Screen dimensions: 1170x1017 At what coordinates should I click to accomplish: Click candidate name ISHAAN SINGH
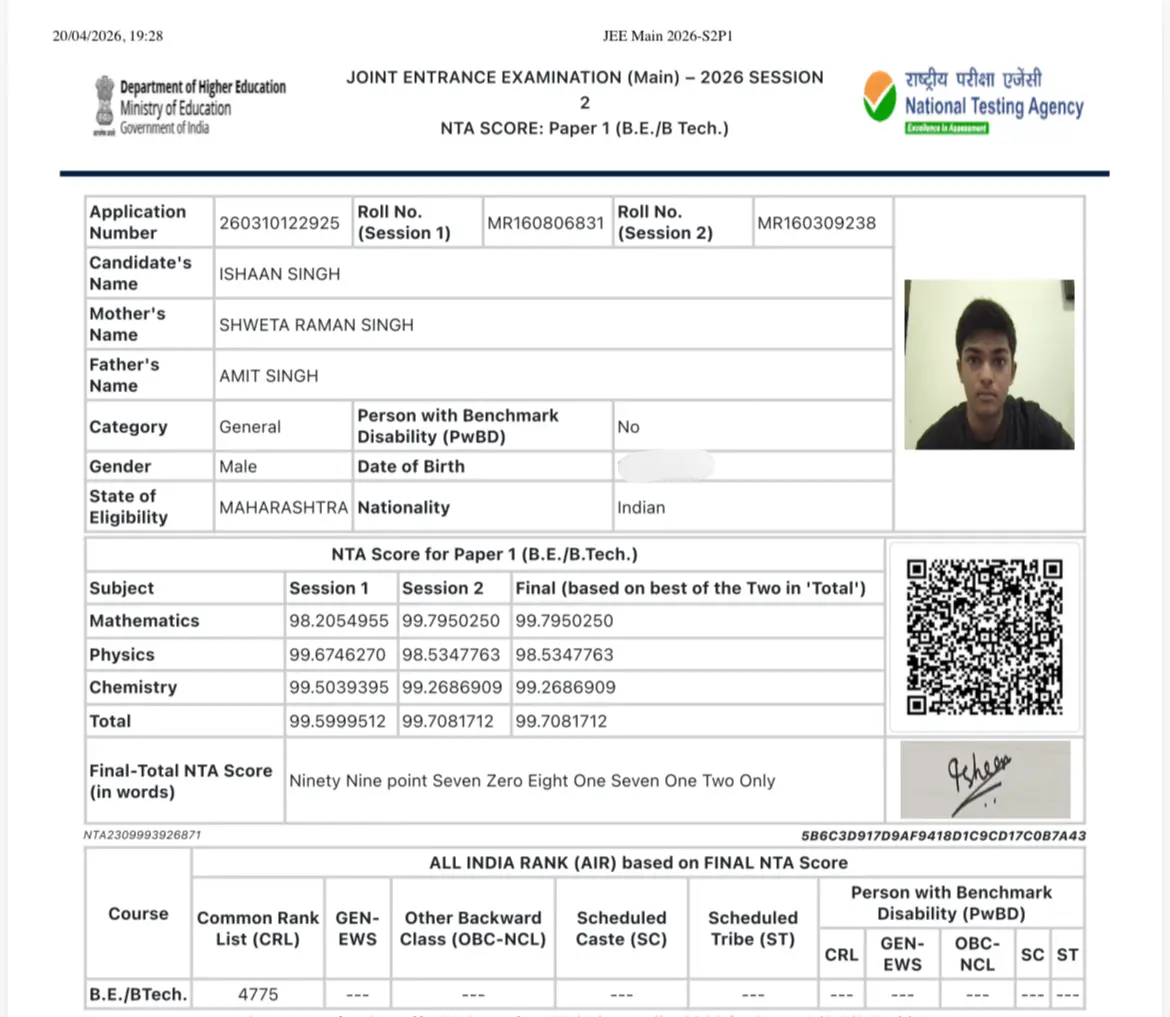click(x=279, y=274)
